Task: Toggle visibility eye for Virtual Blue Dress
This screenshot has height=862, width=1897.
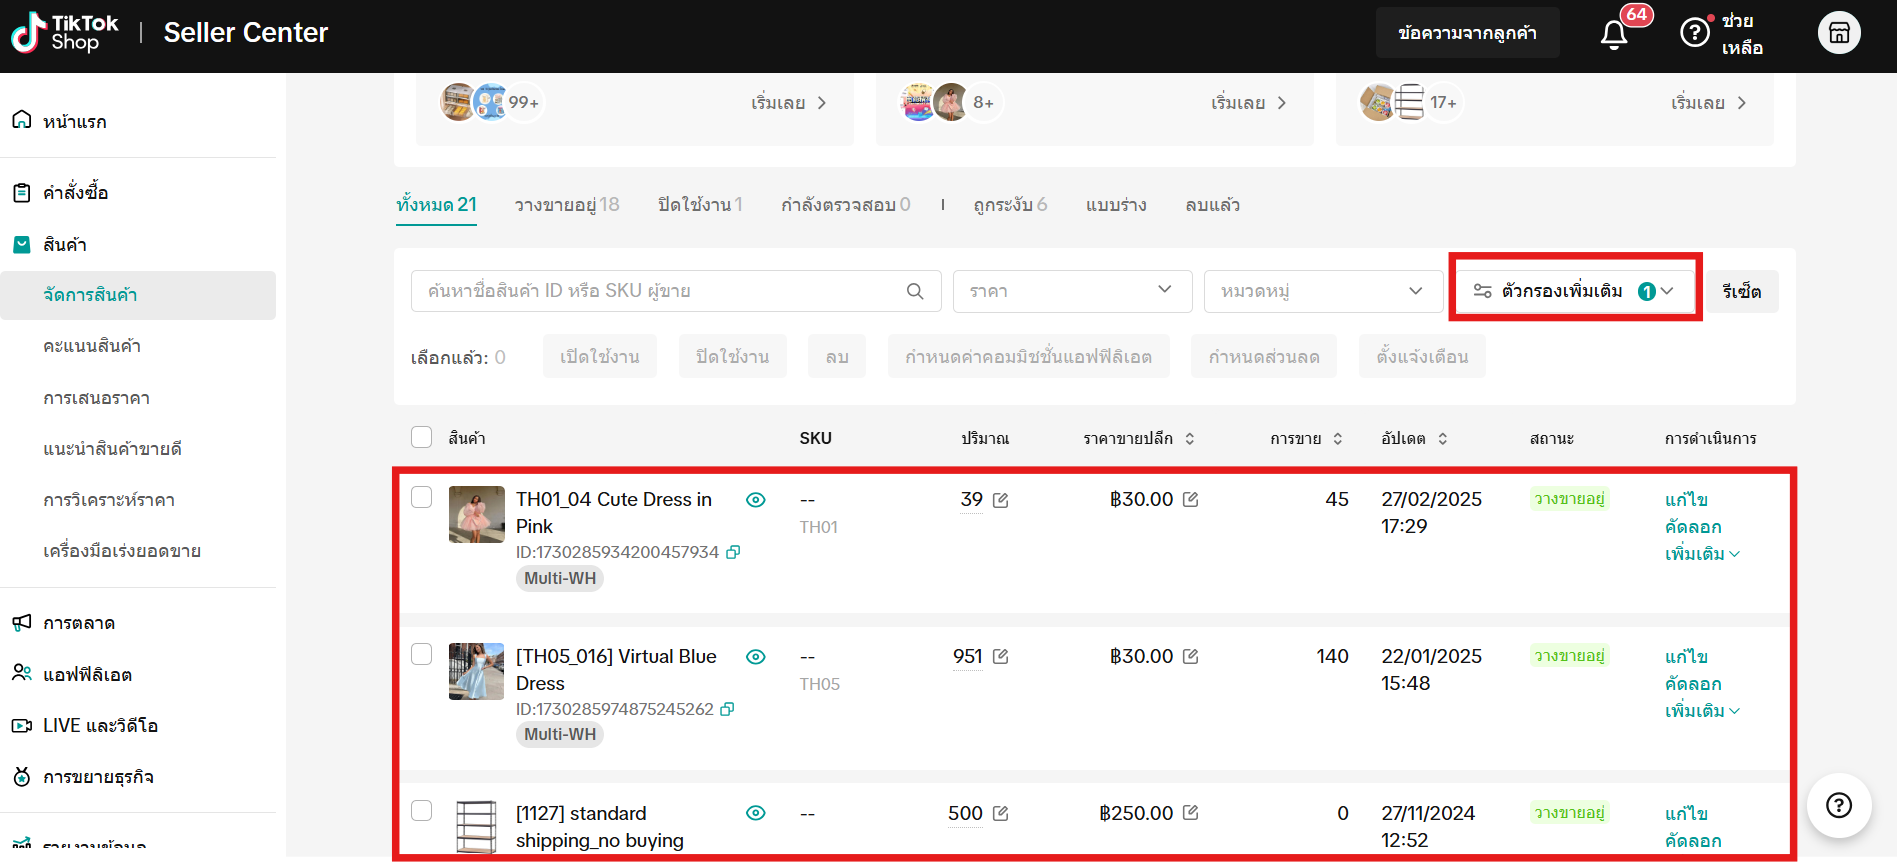Action: coord(756,657)
